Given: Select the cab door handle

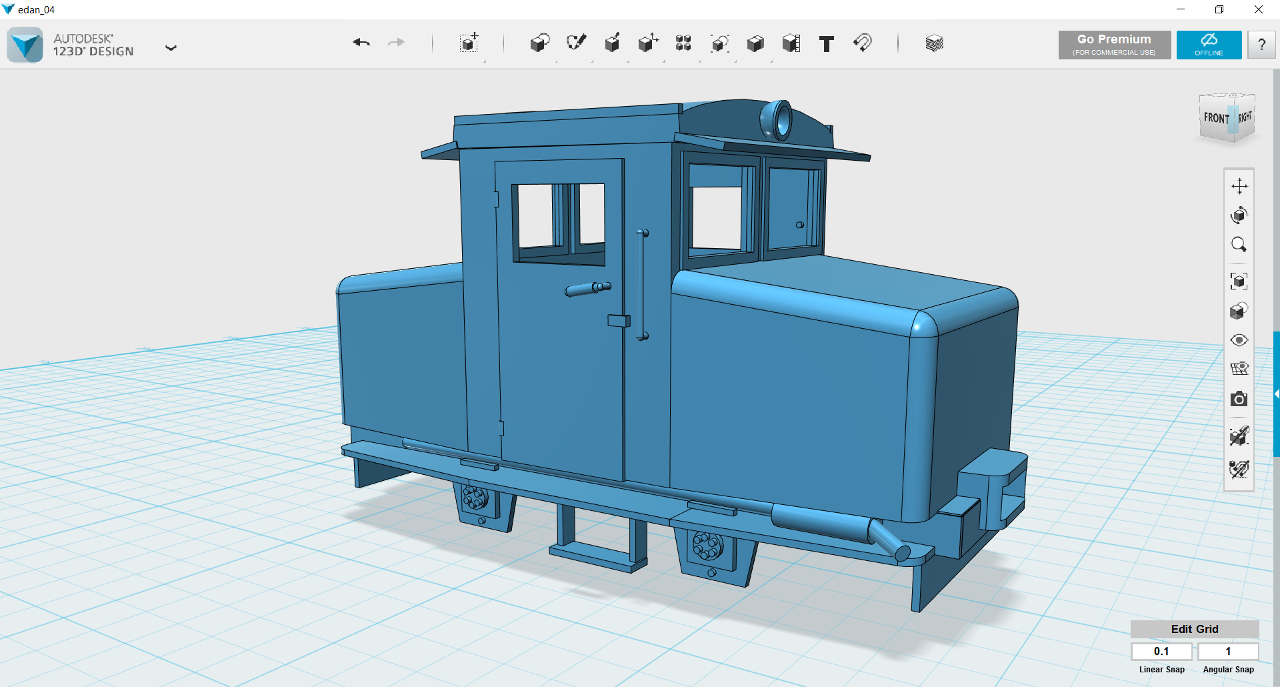Looking at the screenshot, I should [588, 289].
